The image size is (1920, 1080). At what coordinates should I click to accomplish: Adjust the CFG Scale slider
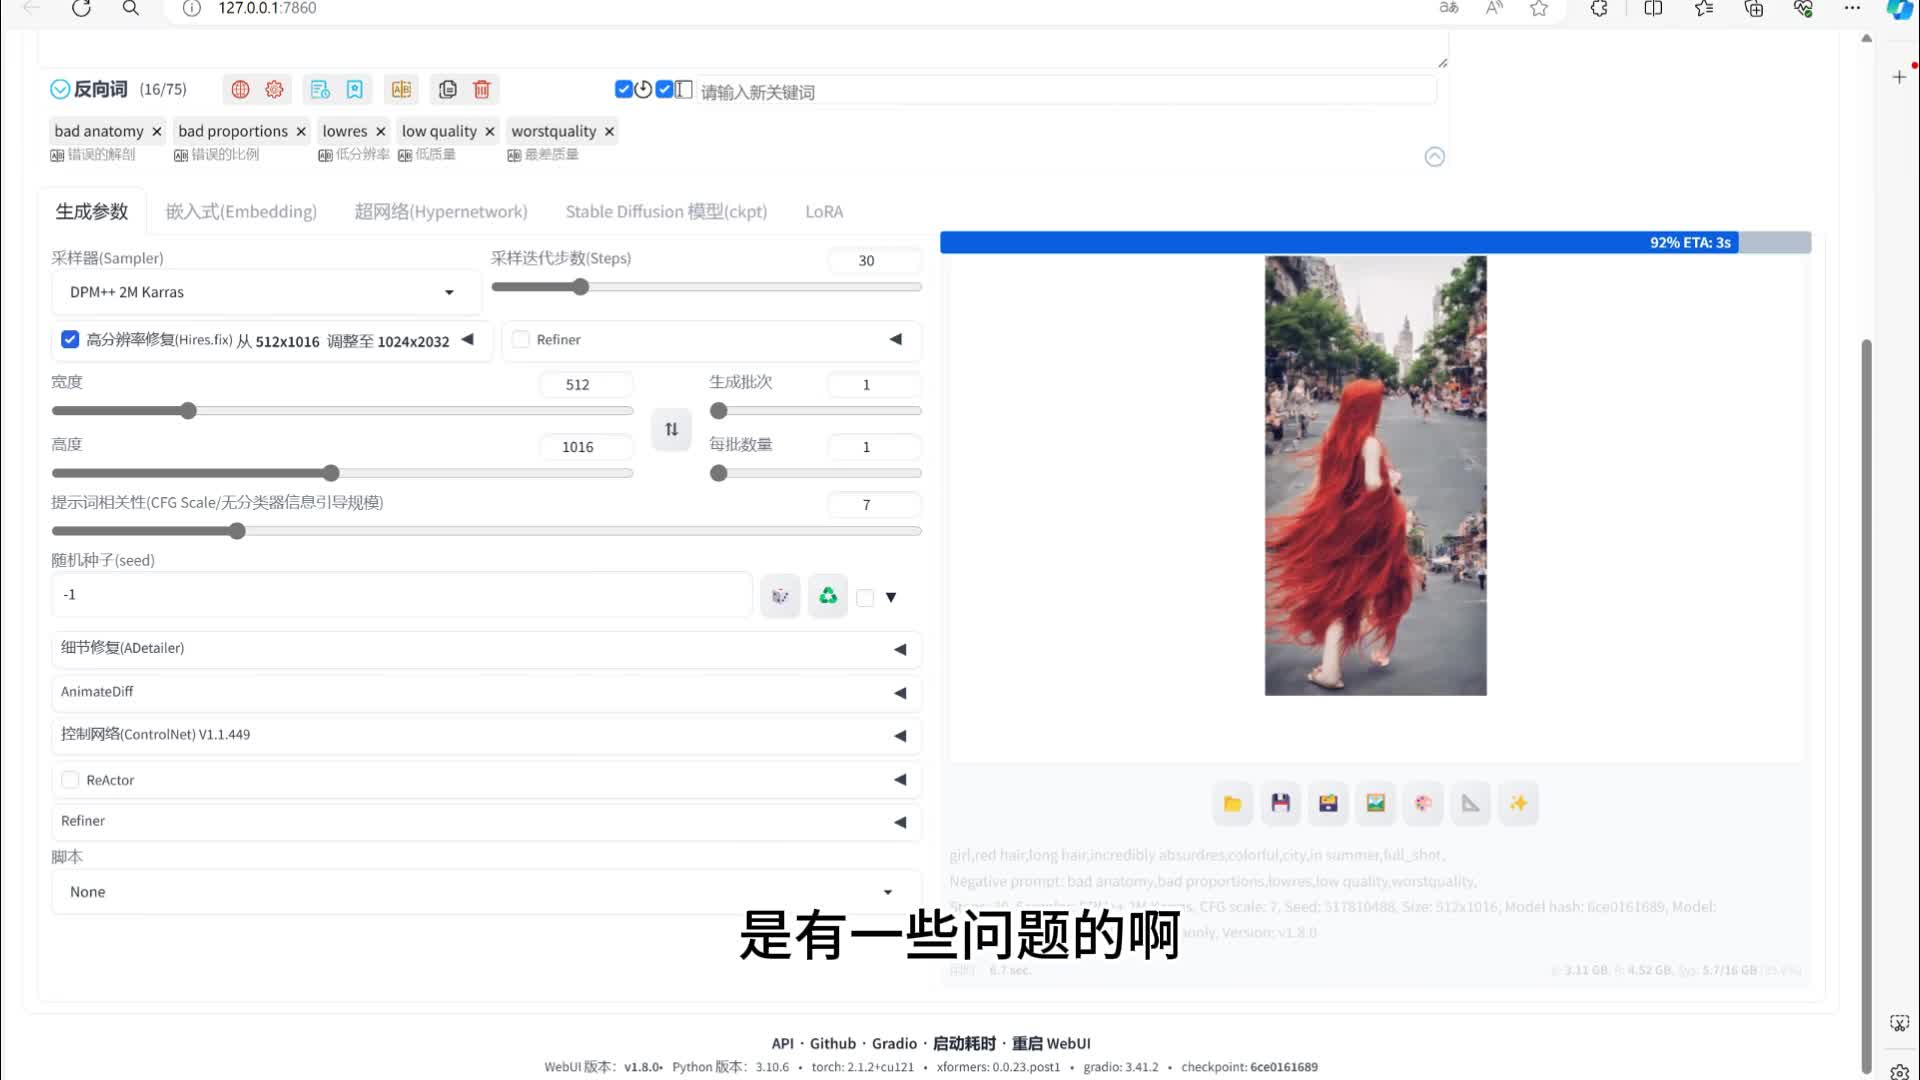(x=486, y=531)
